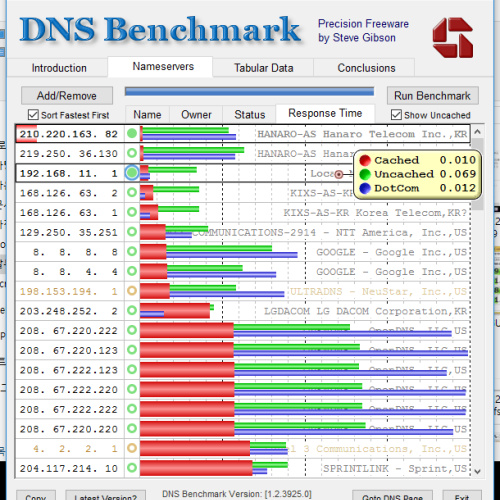
Task: Select IP address 129.250.35.251
Action: coord(69,232)
